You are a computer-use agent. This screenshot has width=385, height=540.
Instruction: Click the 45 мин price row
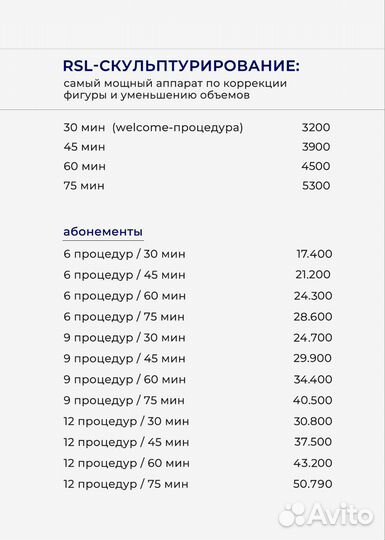point(197,147)
